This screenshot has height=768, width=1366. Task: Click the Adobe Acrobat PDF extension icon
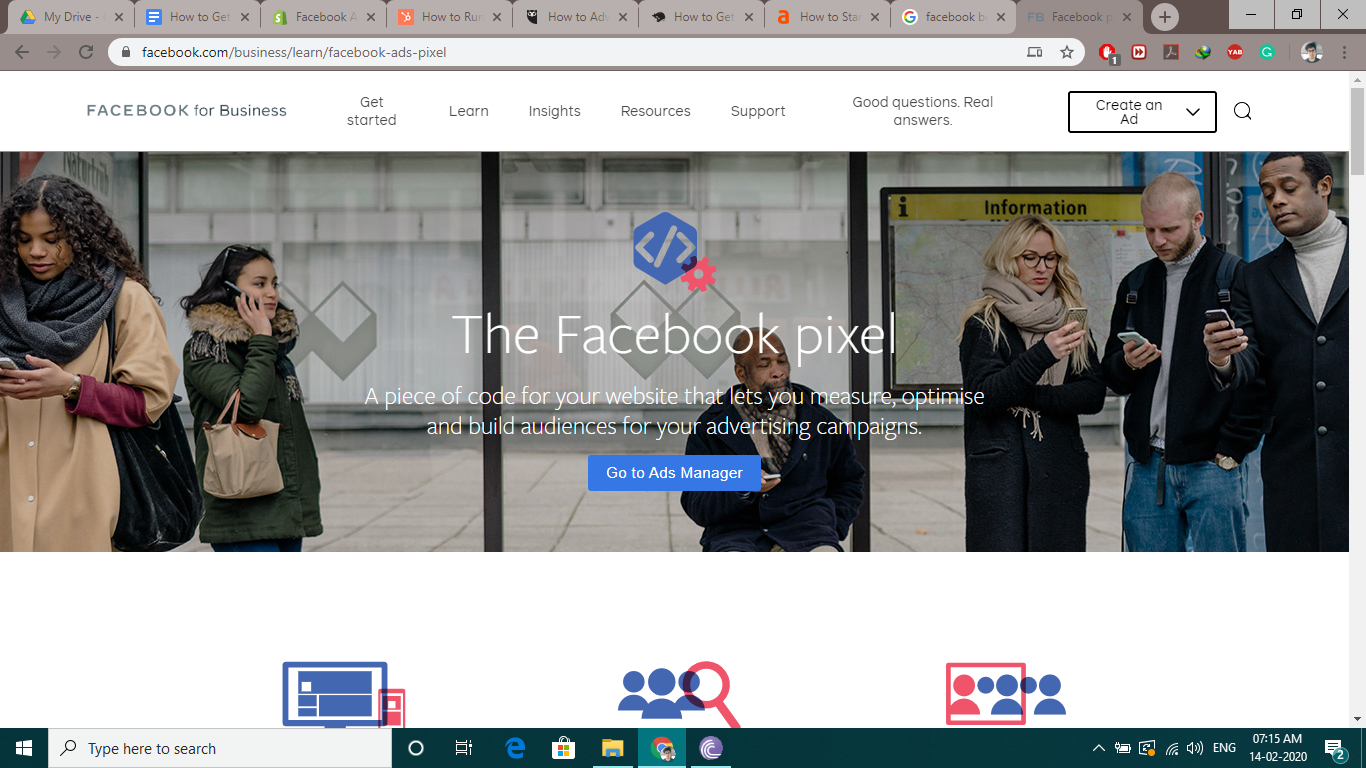pyautogui.click(x=1171, y=52)
